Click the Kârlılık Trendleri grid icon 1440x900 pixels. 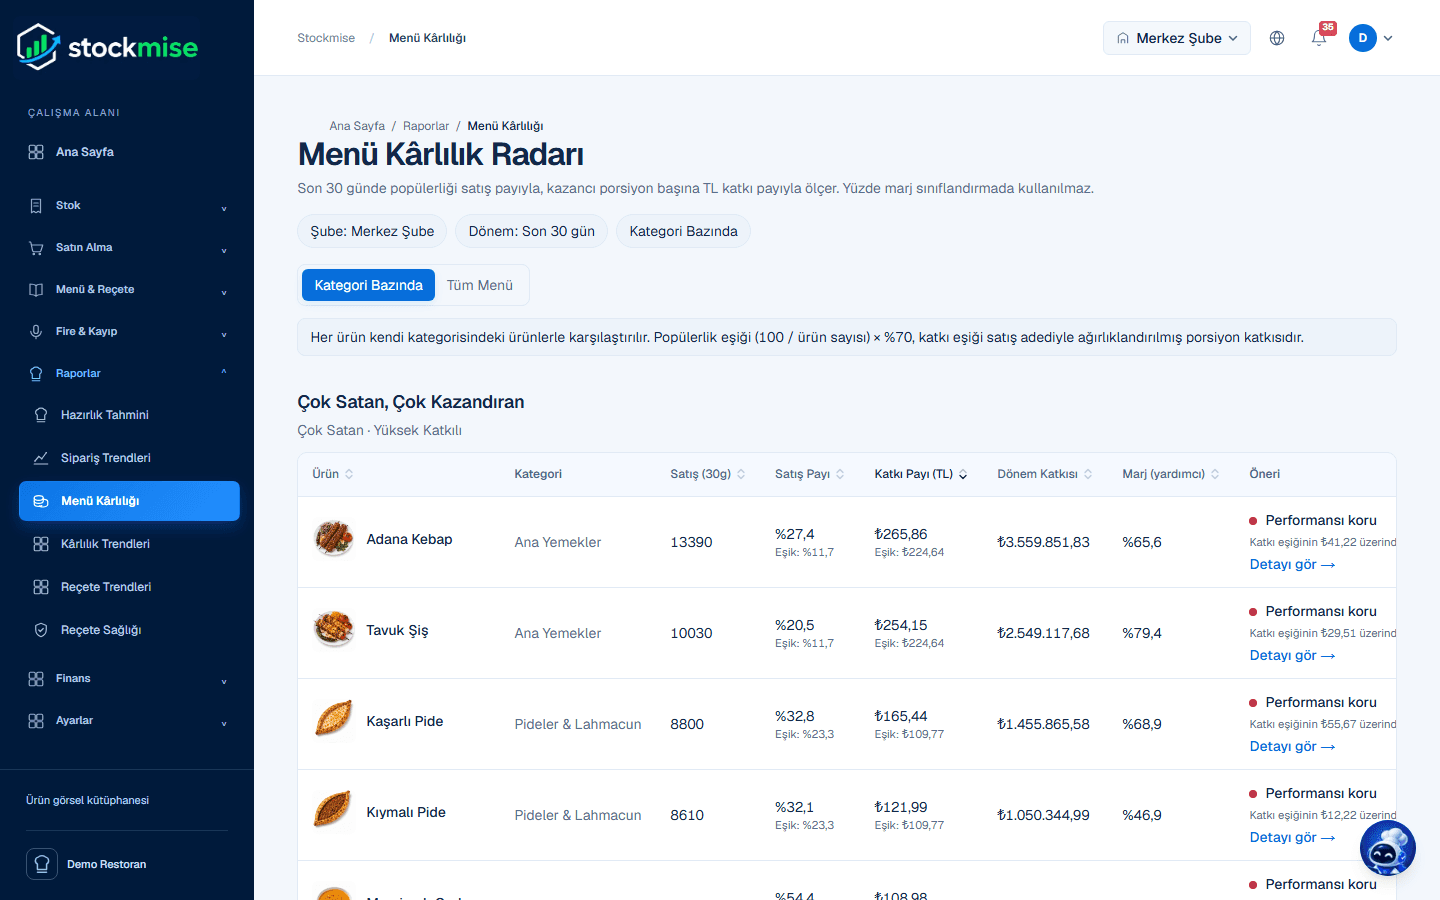click(x=41, y=544)
